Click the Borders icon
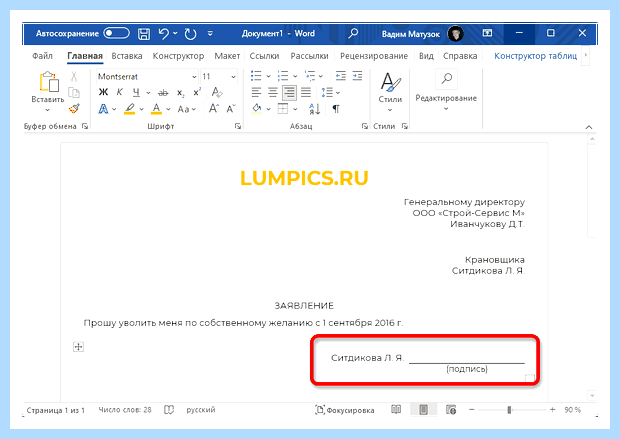 coord(283,109)
